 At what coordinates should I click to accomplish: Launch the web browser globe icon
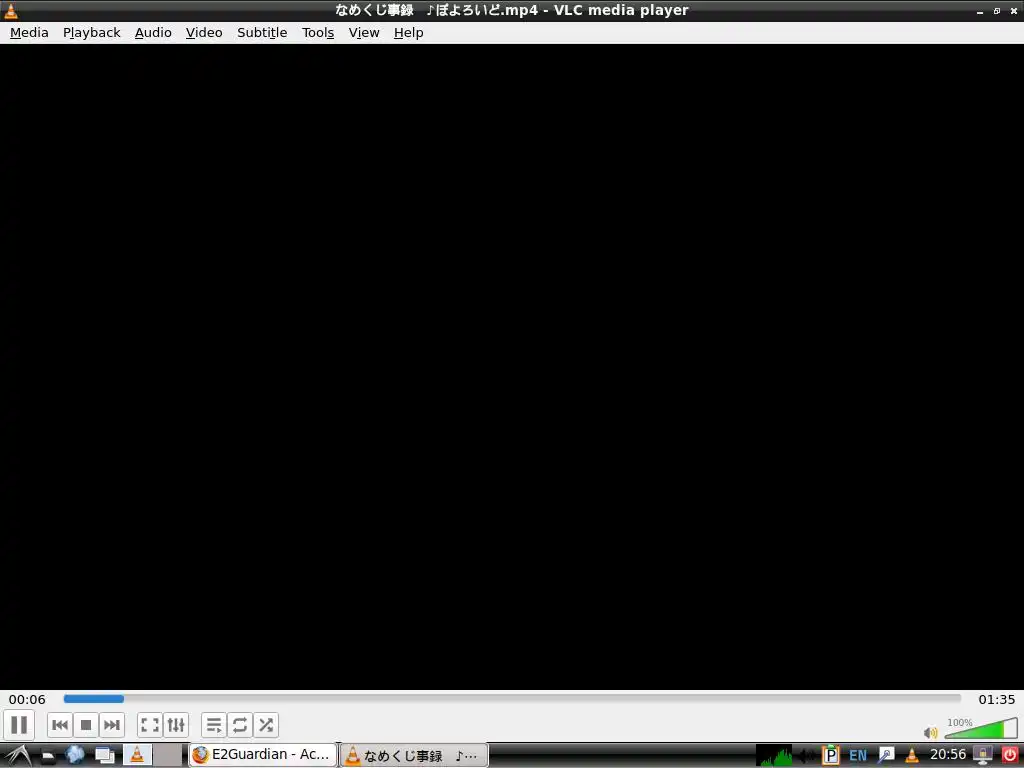pos(75,755)
